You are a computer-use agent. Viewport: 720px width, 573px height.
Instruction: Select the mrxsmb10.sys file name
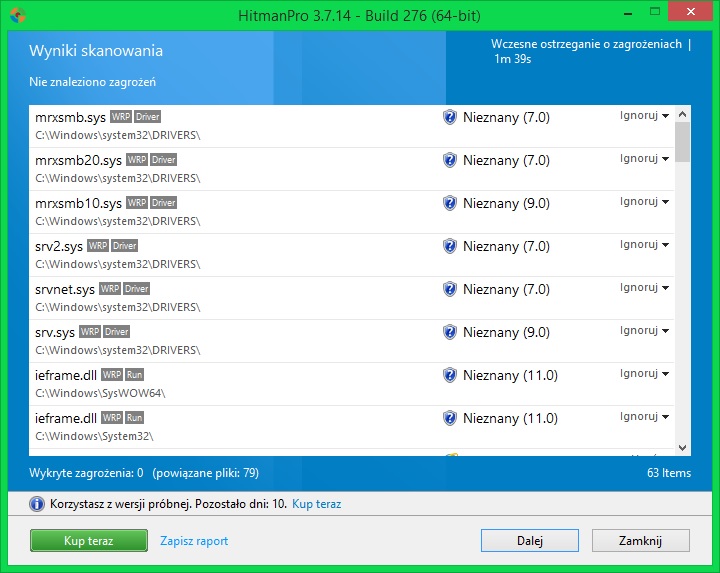79,203
